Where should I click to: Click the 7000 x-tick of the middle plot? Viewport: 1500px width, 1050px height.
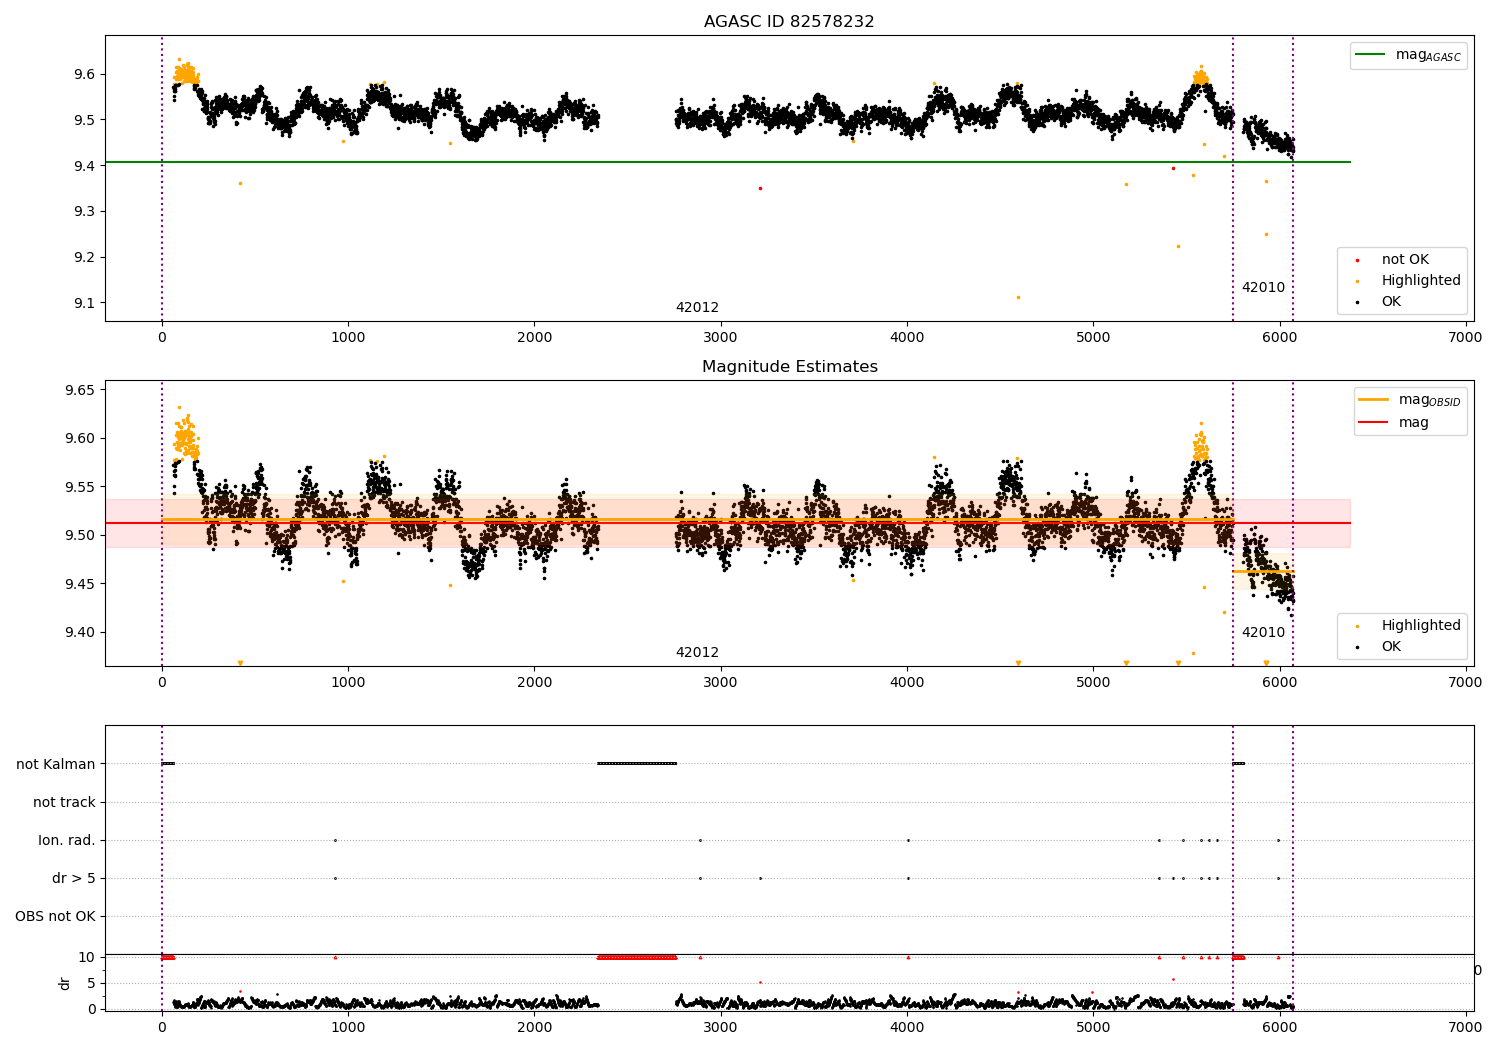[1465, 682]
